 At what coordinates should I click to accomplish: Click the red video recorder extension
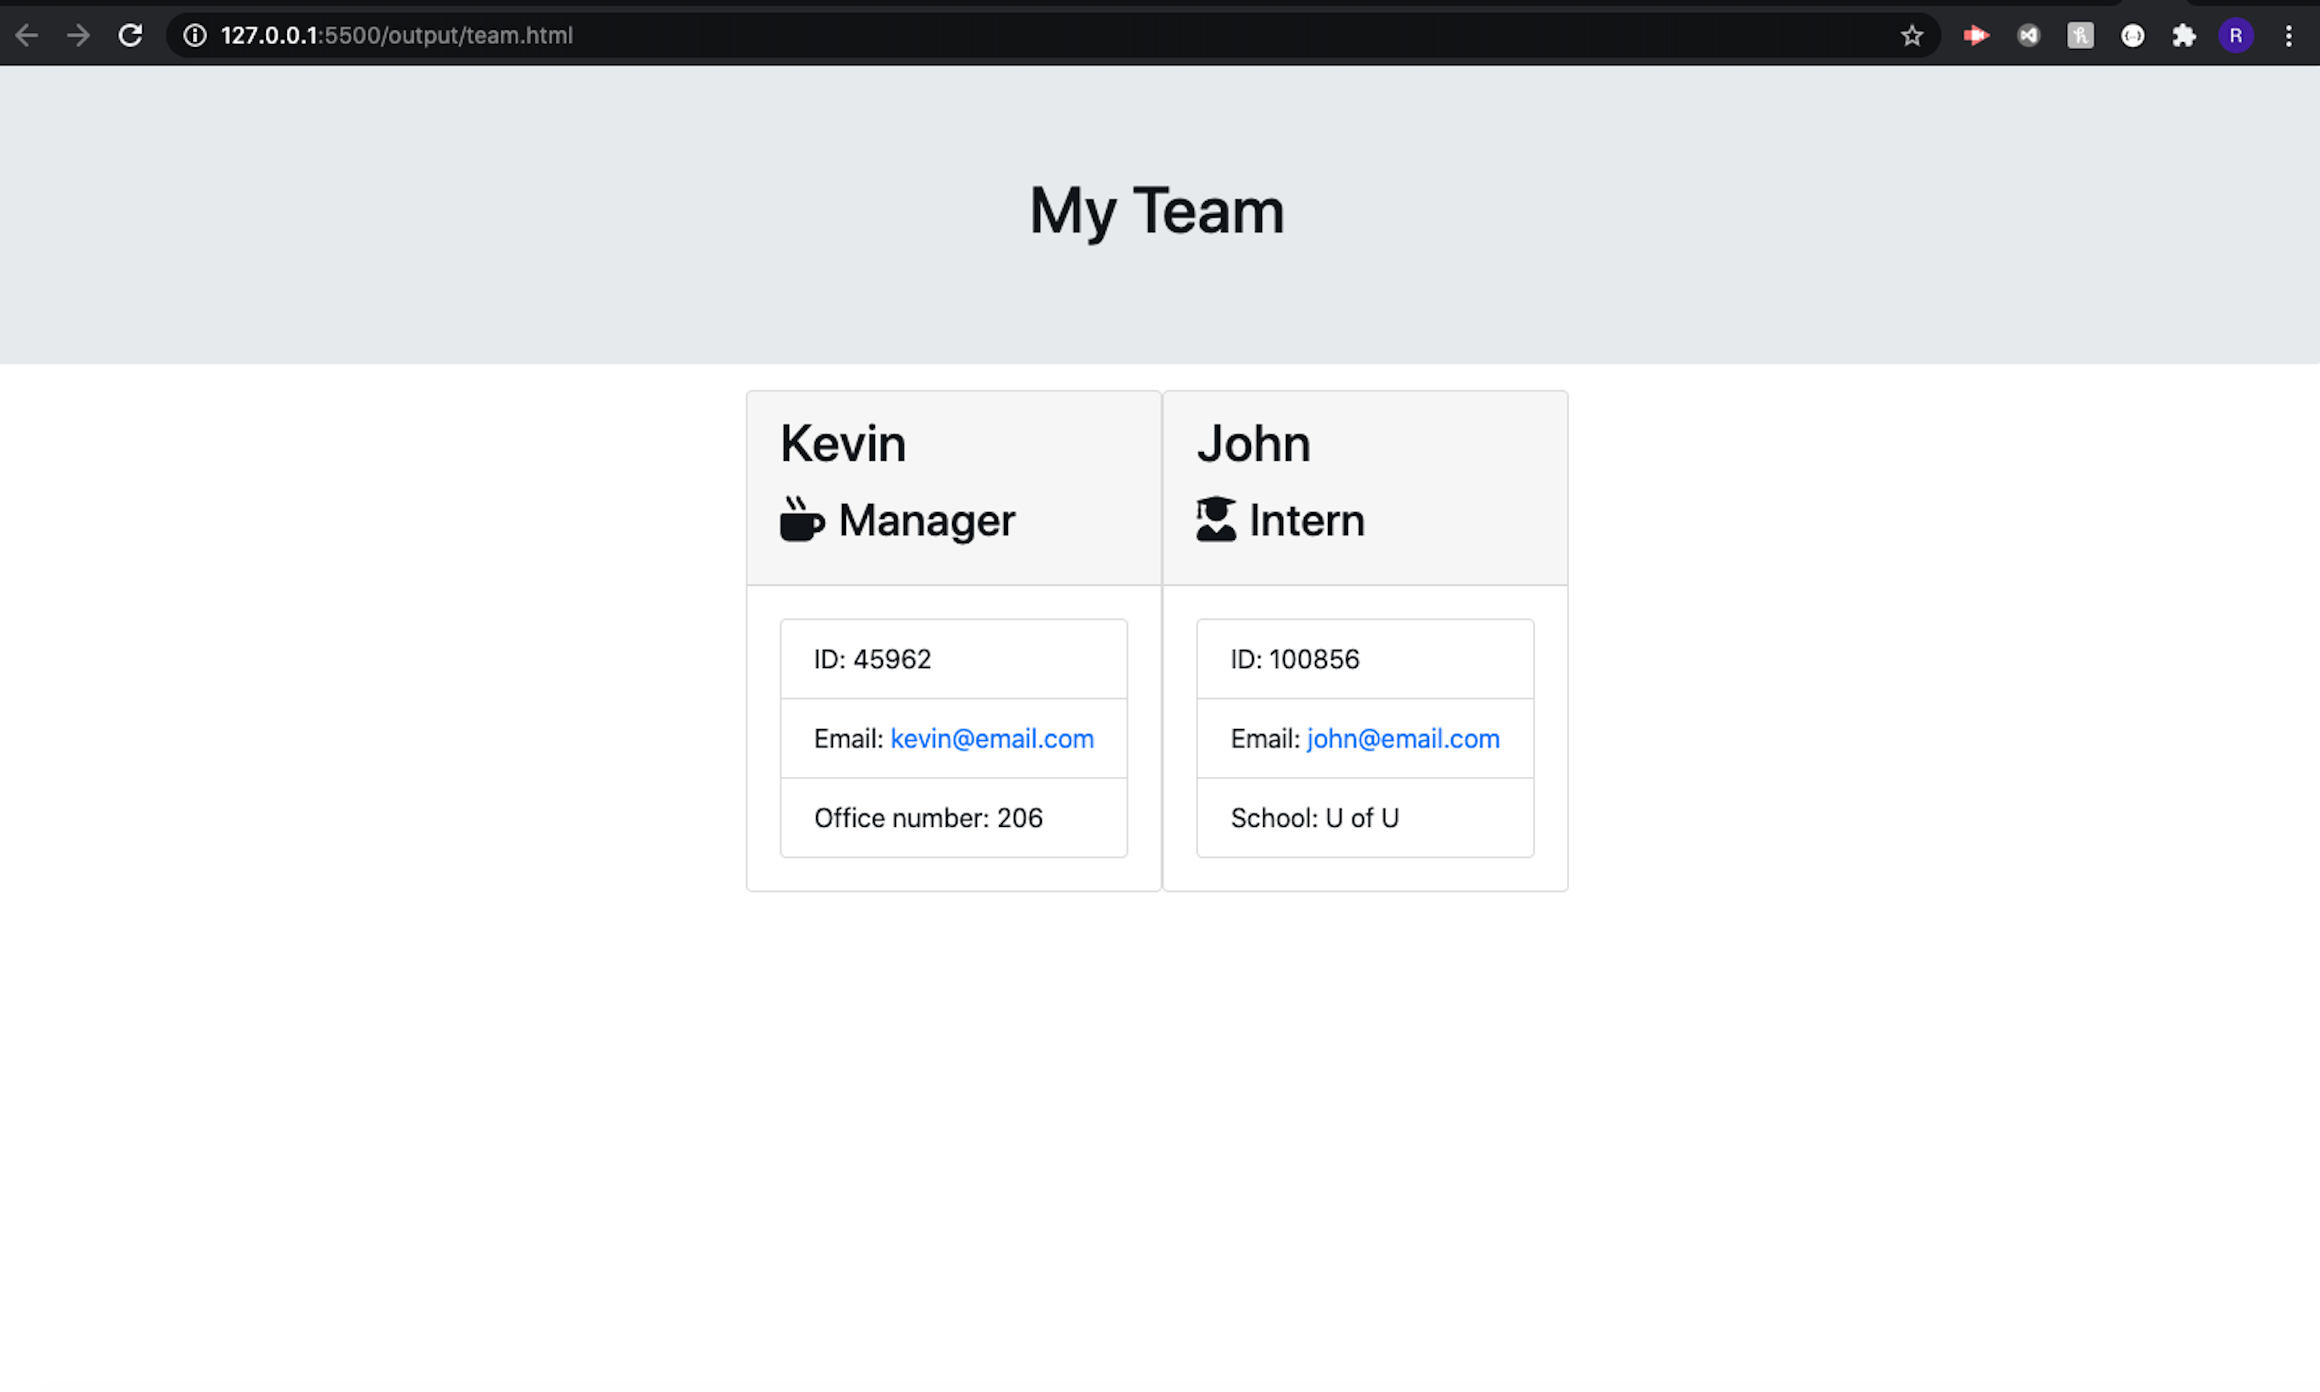(1976, 36)
